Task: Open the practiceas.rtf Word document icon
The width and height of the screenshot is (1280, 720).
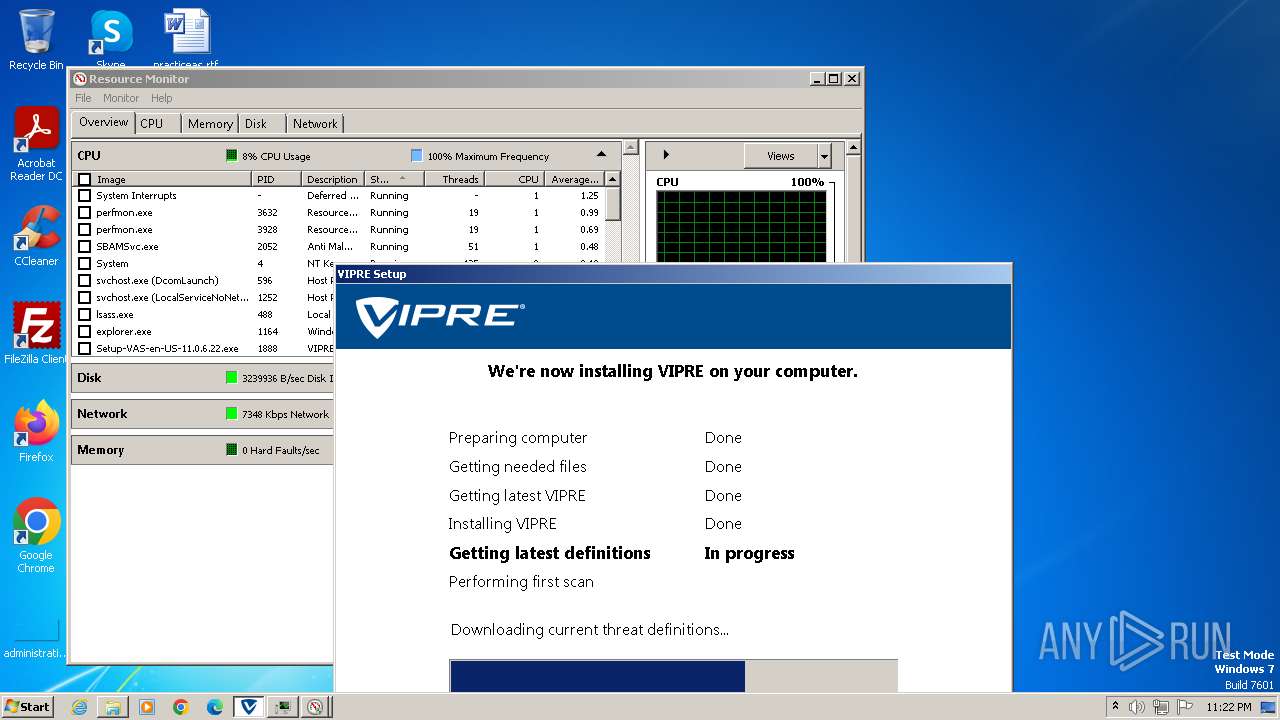Action: click(x=186, y=38)
